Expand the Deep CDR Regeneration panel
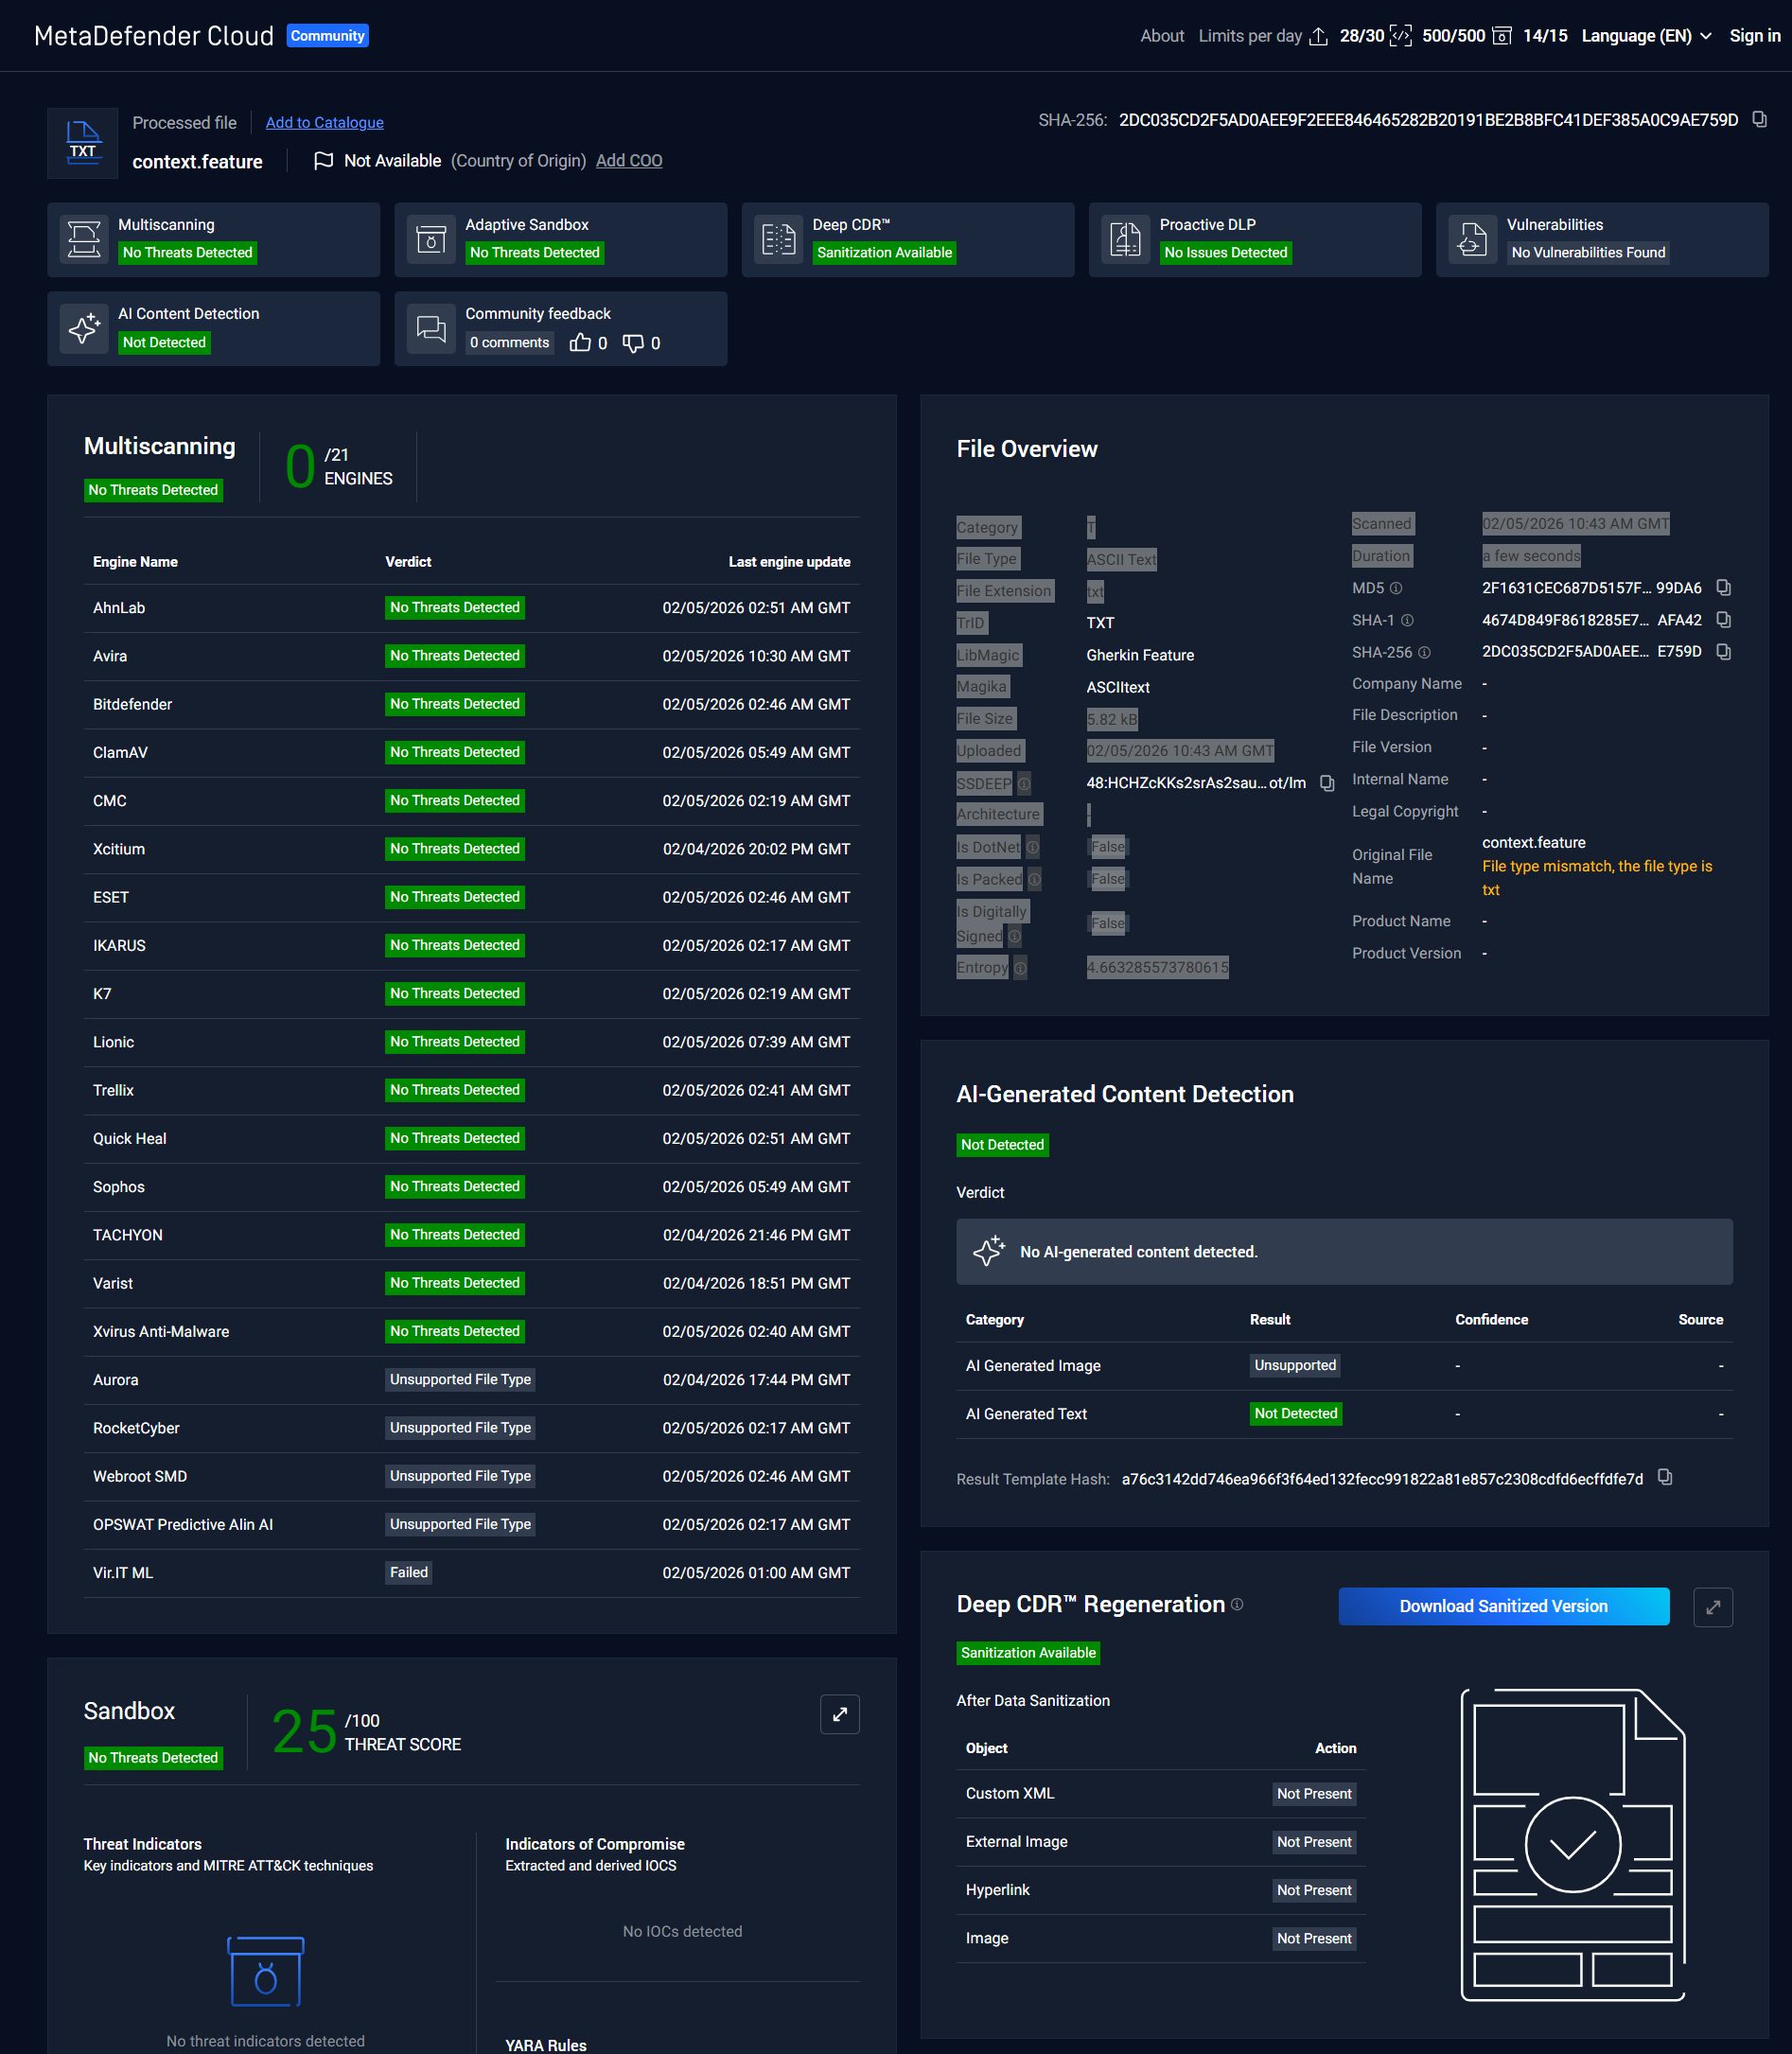 (1713, 1607)
